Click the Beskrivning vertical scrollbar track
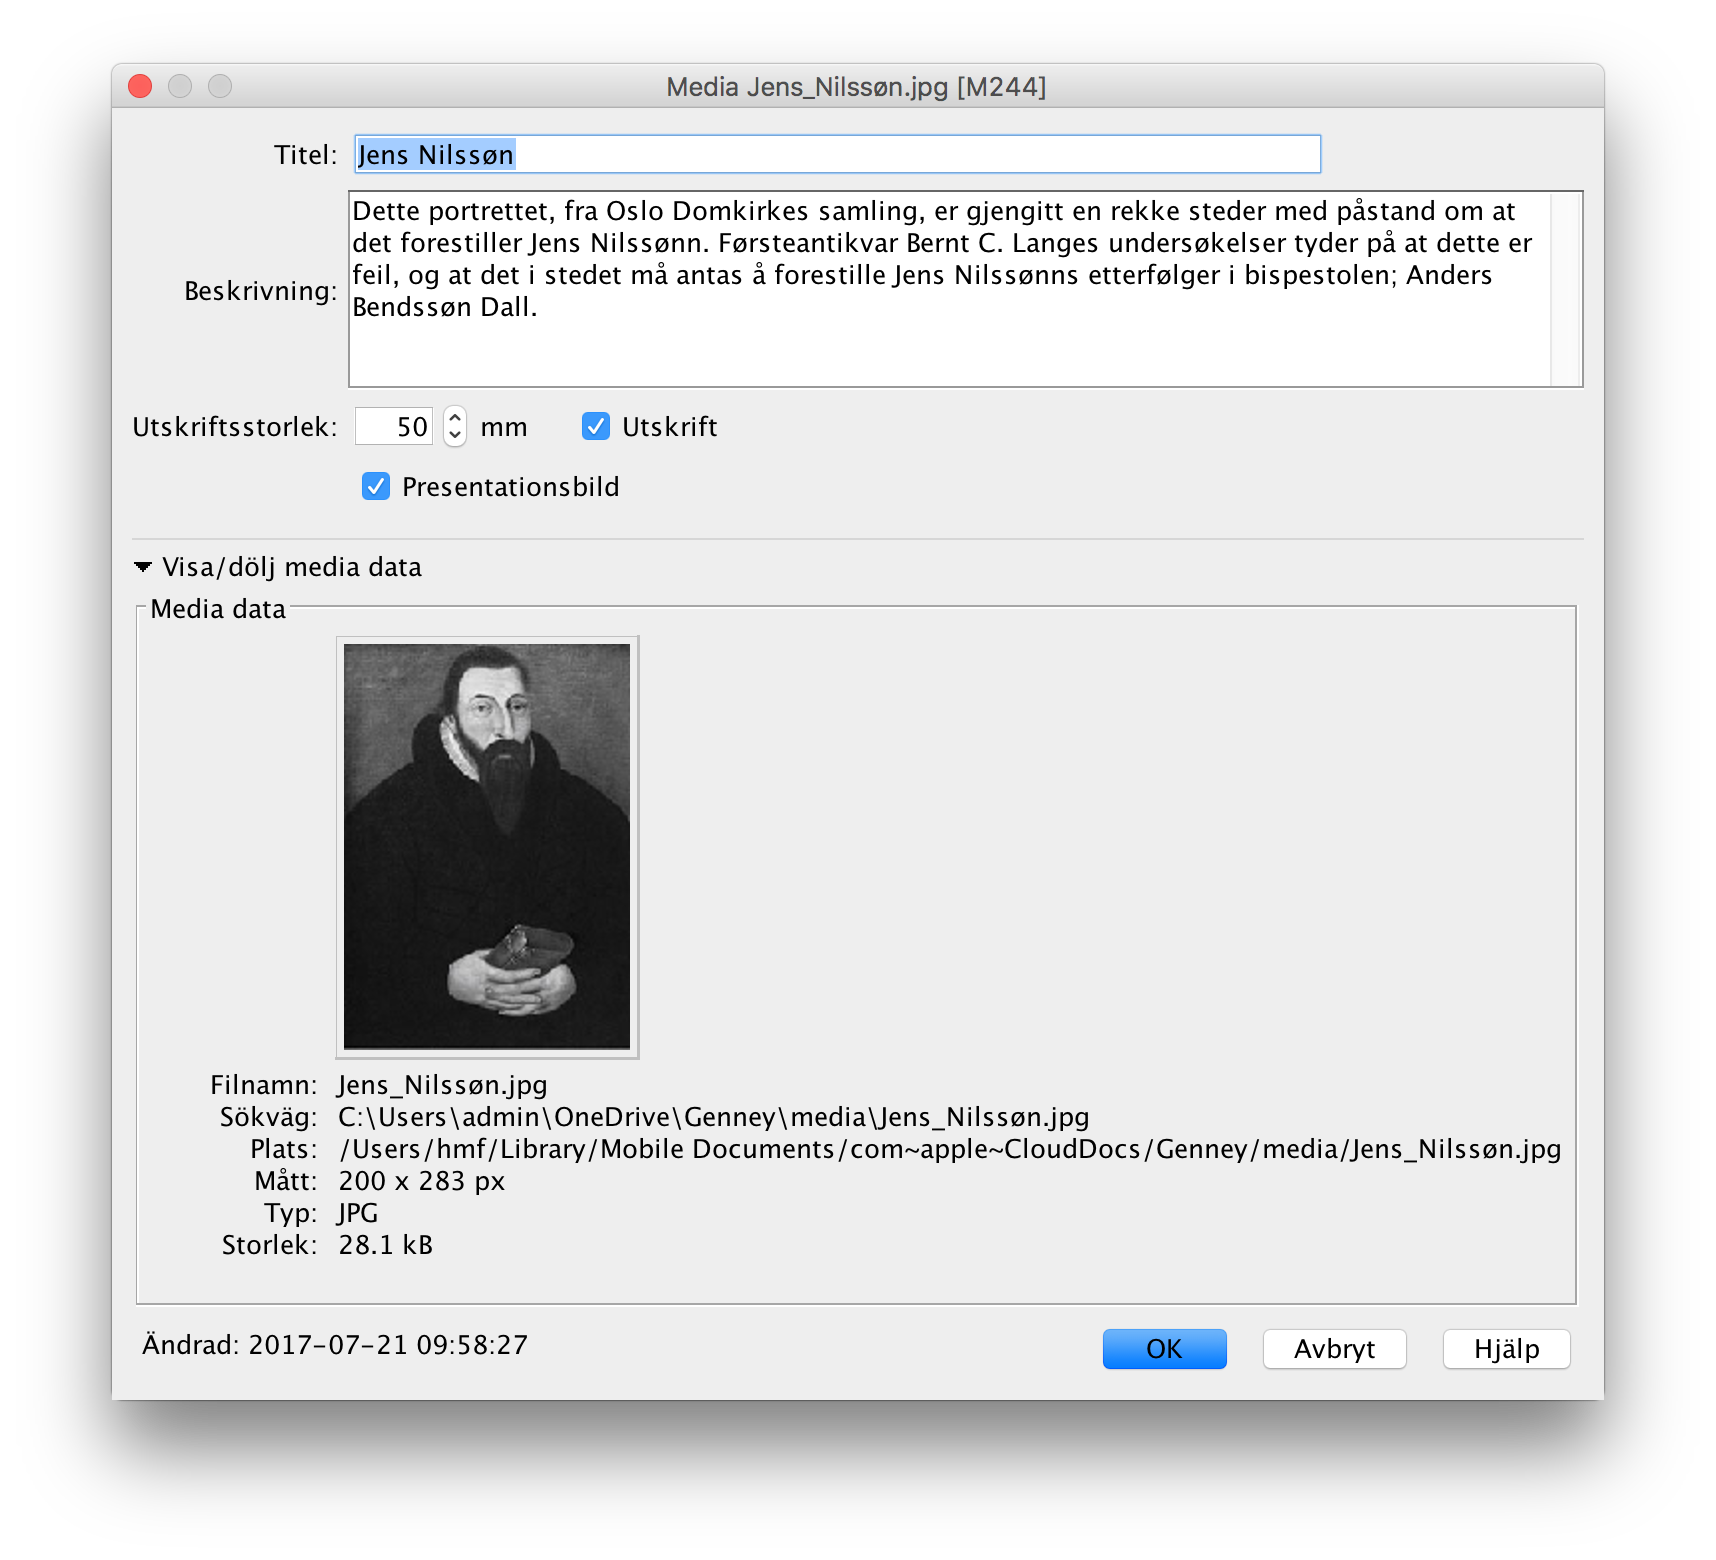Screen dimensions: 1716x1560 coord(1565,289)
